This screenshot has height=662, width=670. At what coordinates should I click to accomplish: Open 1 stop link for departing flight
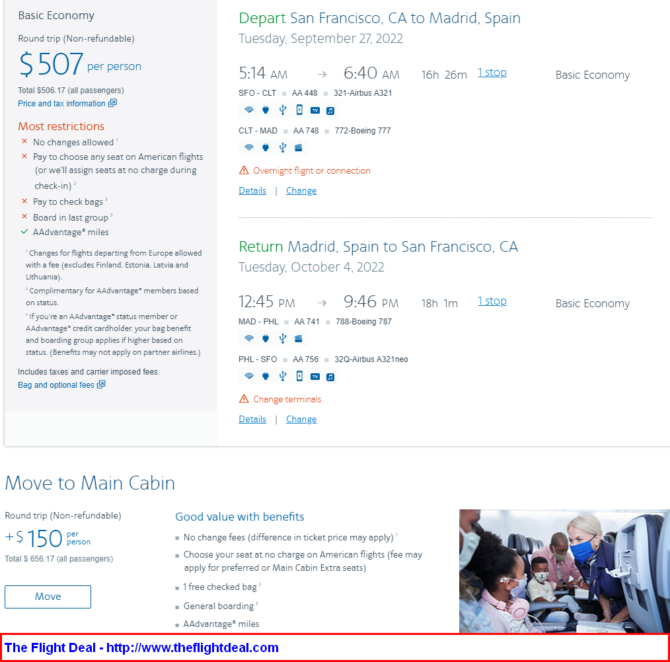point(492,73)
